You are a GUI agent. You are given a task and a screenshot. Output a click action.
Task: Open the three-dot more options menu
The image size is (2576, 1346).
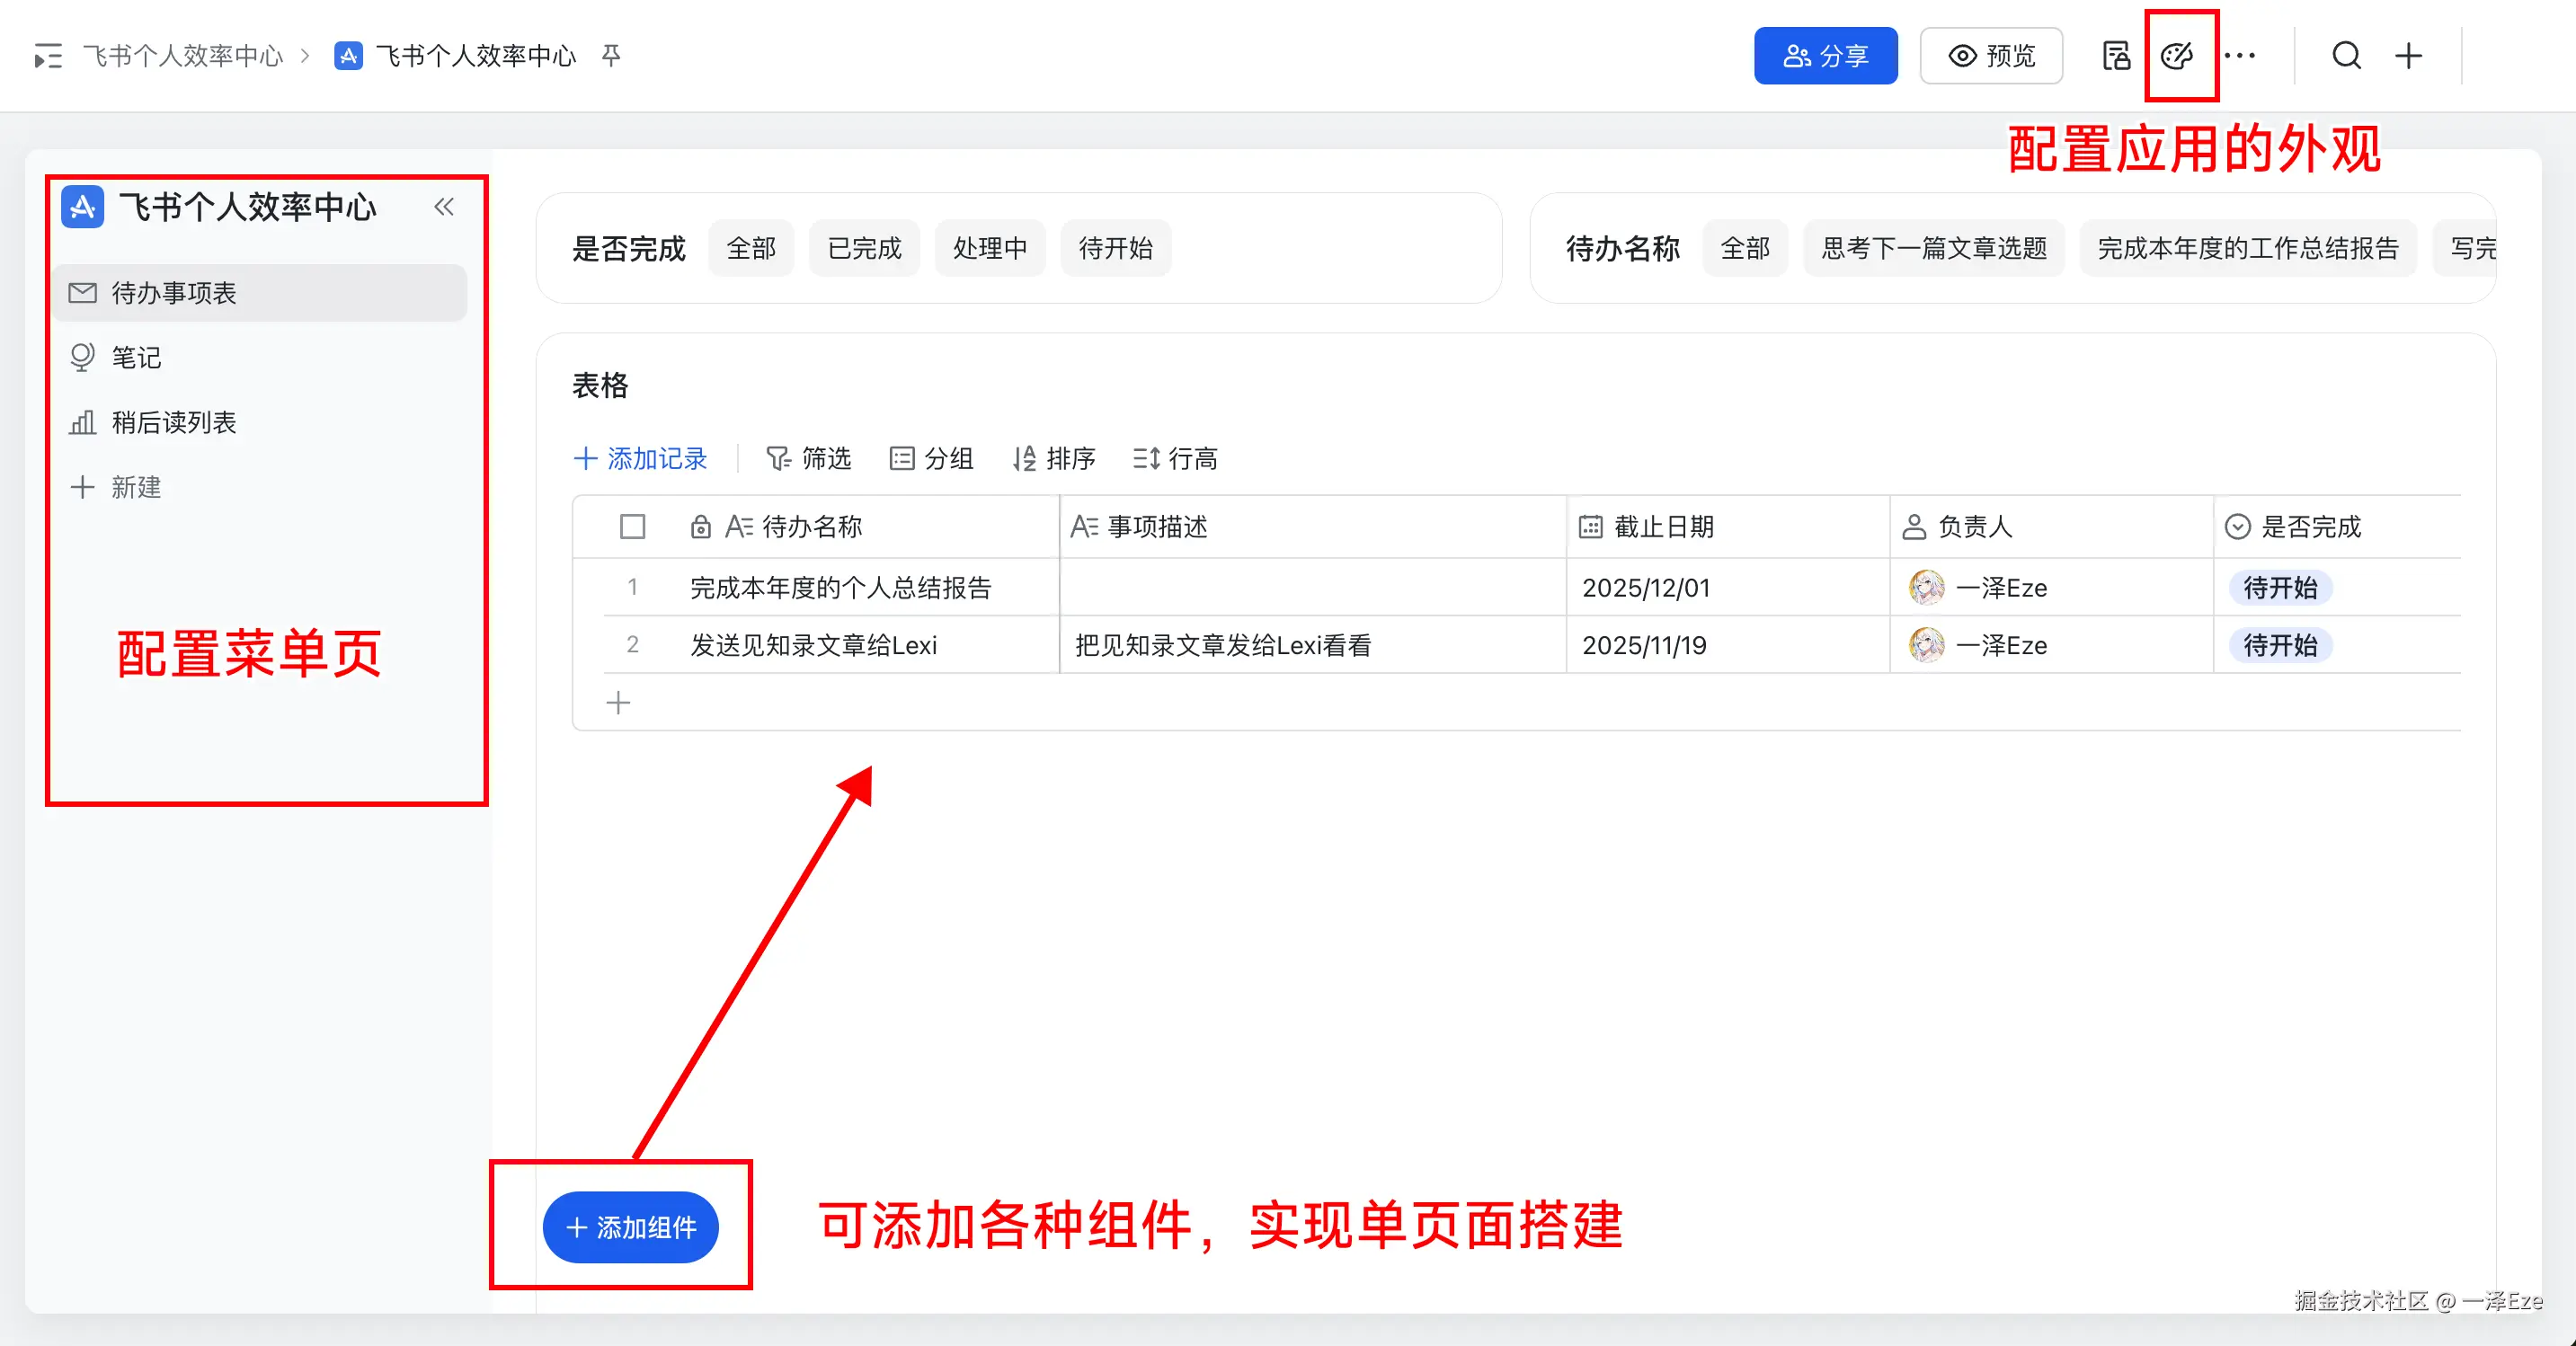click(x=2240, y=56)
